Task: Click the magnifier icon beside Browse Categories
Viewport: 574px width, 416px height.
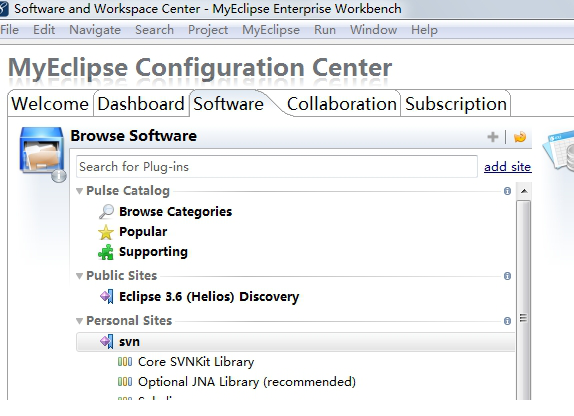Action: 106,212
